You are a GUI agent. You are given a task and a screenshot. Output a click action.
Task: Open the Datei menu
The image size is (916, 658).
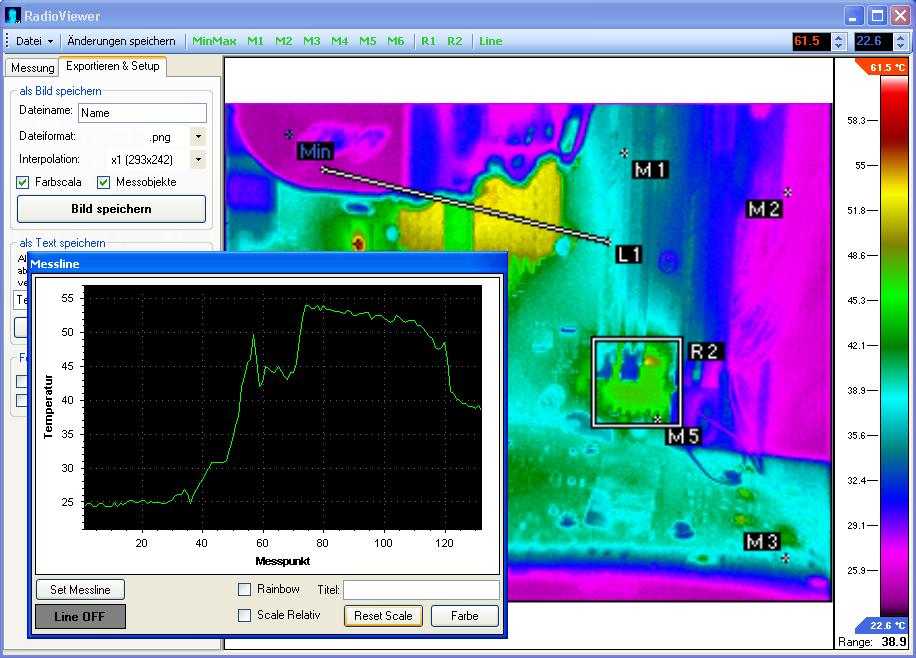[33, 41]
